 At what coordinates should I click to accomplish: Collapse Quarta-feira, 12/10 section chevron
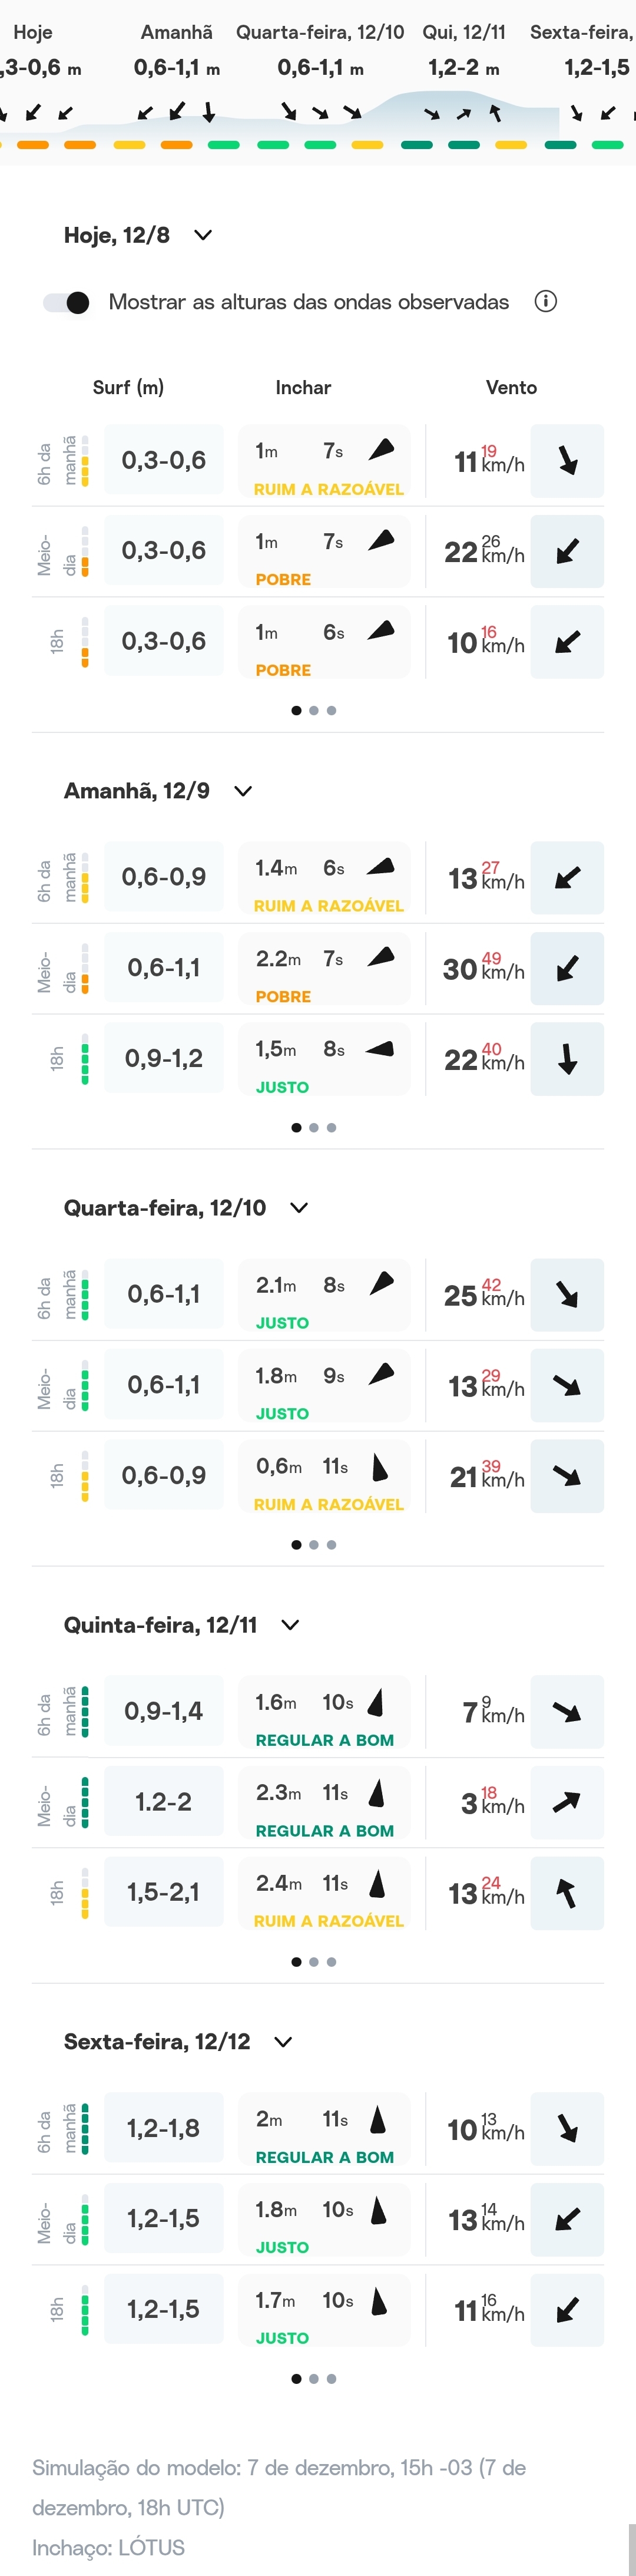tap(299, 1207)
